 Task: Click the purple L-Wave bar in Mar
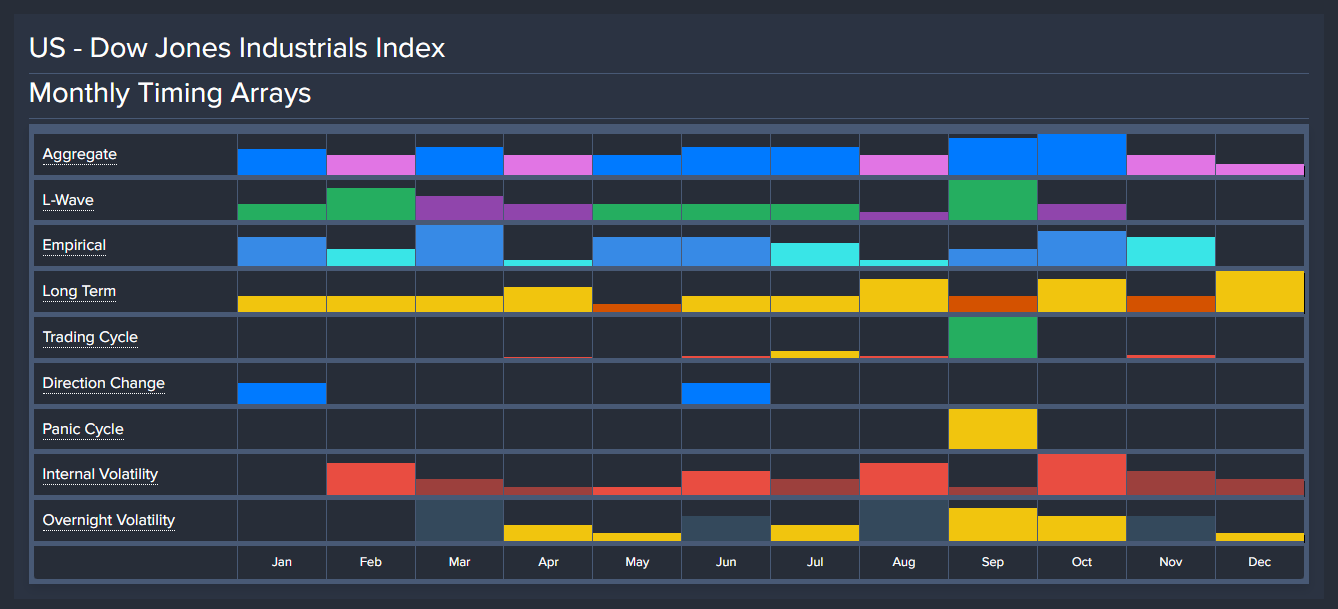[x=460, y=208]
